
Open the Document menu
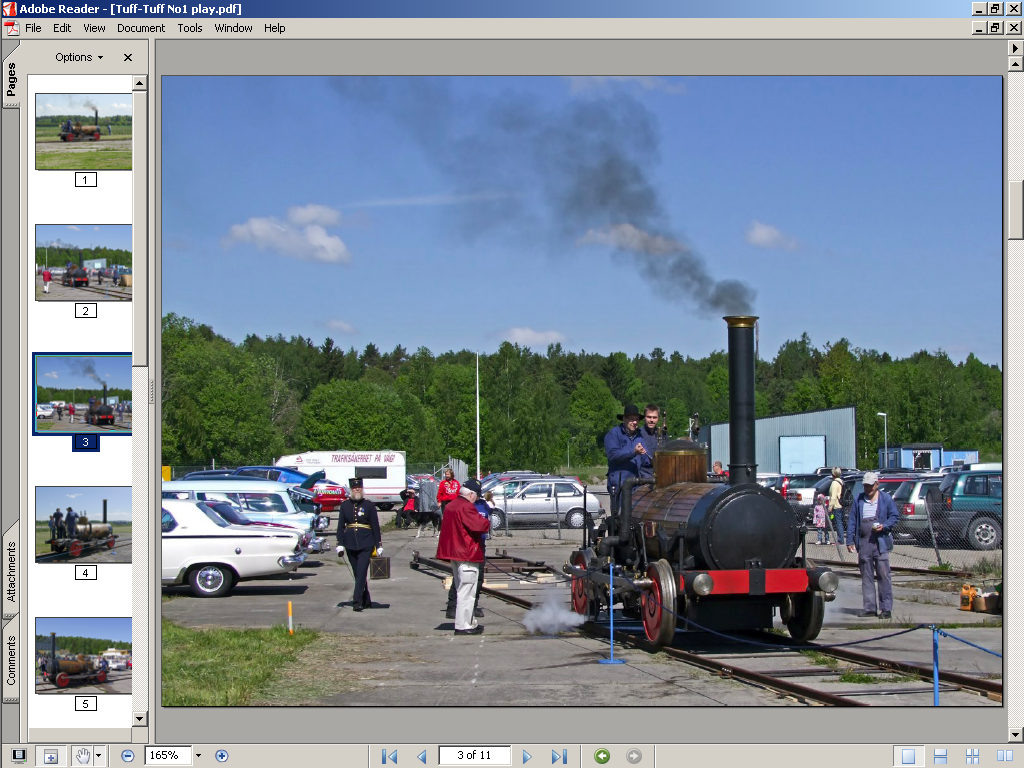click(x=141, y=28)
